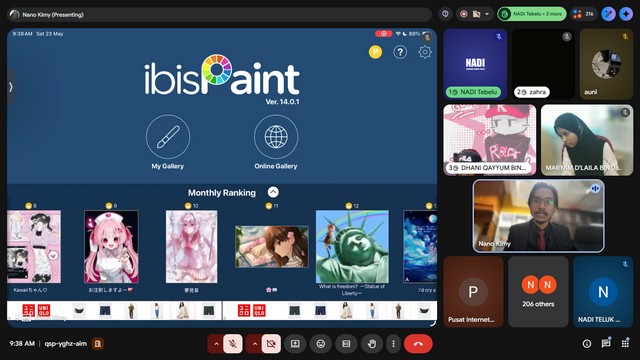Open video settings chevron next to camera

click(254, 344)
